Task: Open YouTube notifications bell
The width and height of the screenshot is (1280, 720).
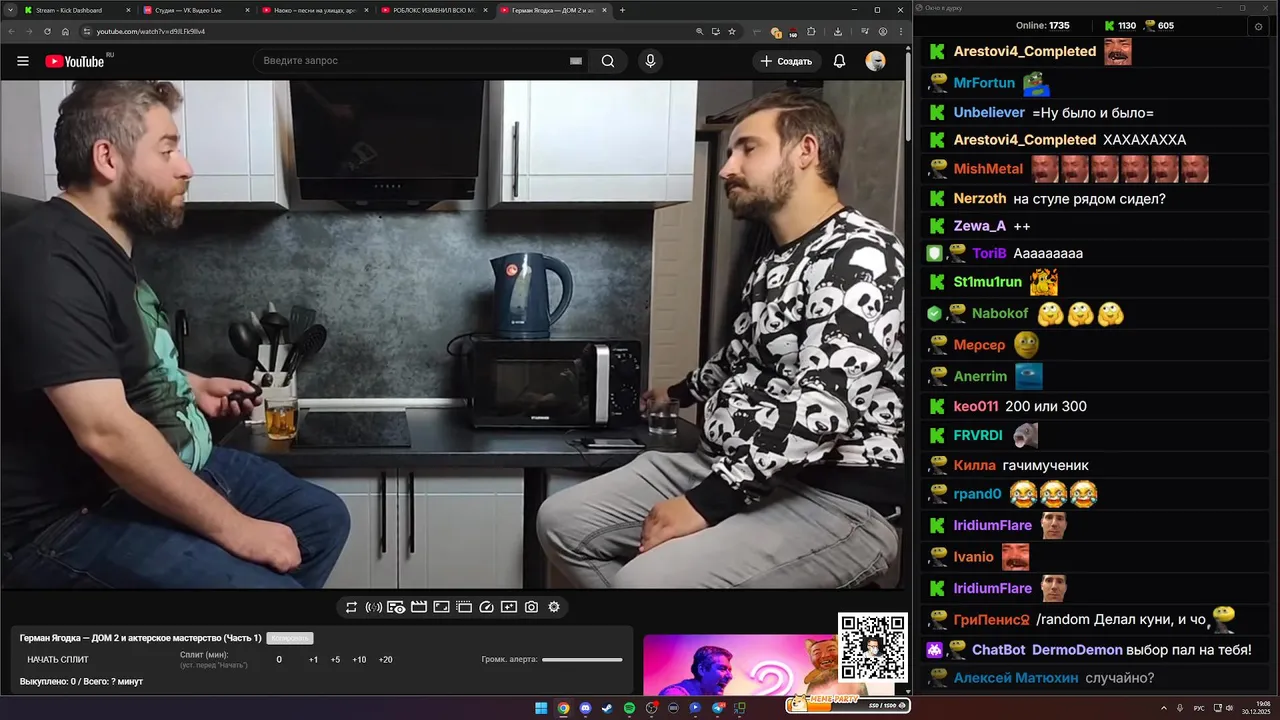Action: click(839, 61)
